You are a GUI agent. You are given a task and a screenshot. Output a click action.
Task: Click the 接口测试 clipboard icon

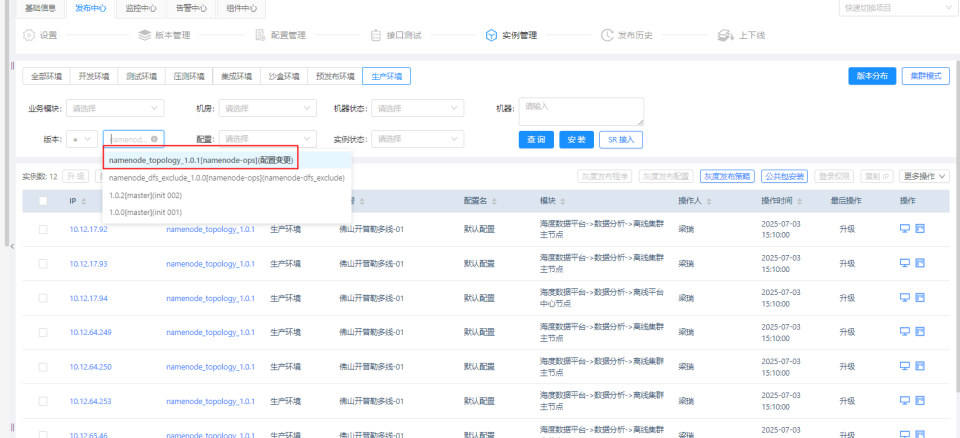tap(376, 35)
